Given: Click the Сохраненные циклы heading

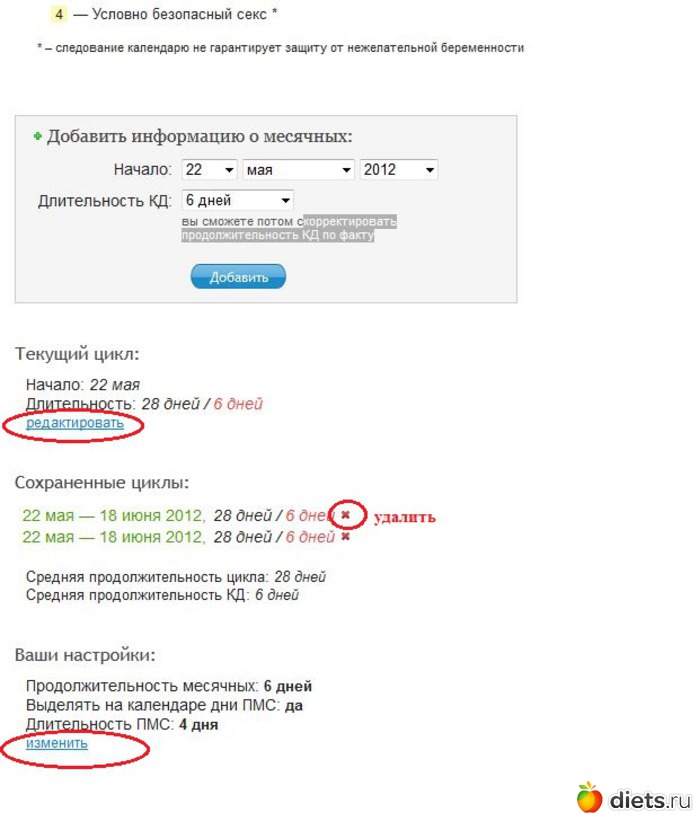Looking at the screenshot, I should [102, 482].
